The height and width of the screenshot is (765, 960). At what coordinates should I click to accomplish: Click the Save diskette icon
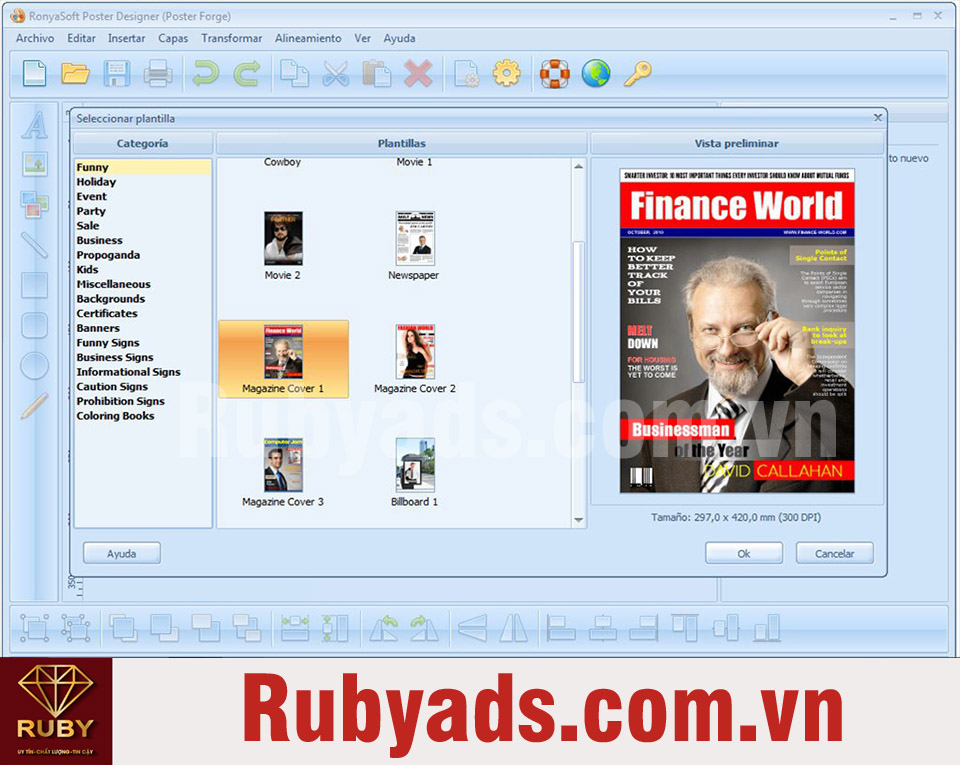click(x=117, y=73)
